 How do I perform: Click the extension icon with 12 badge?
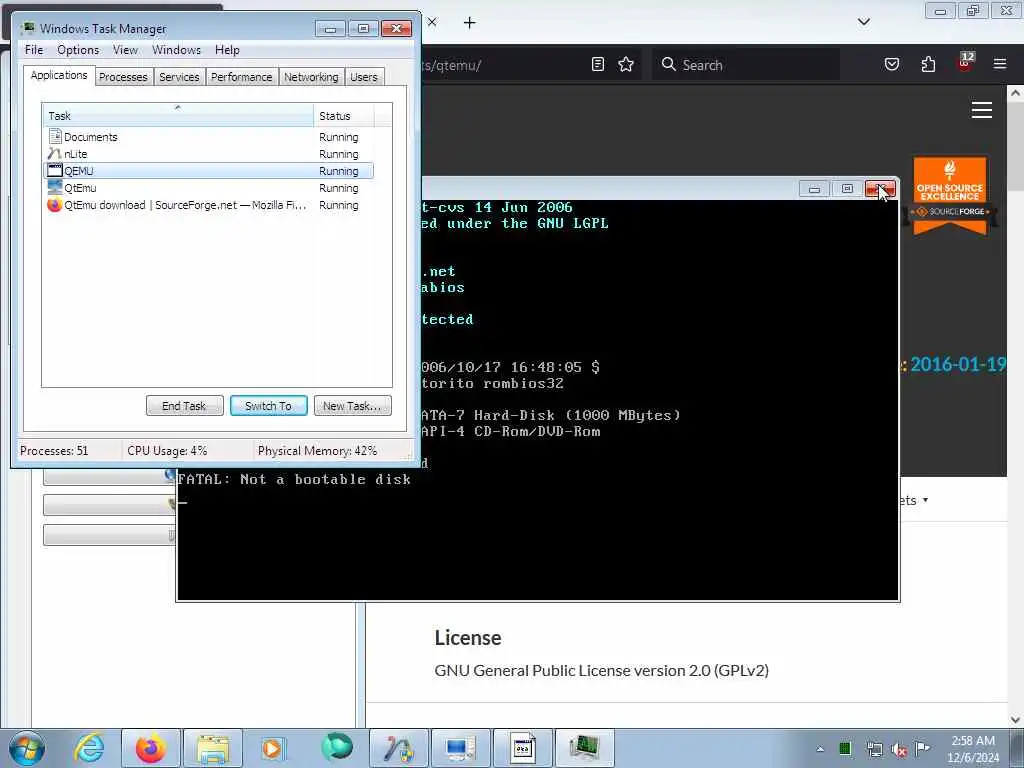(x=965, y=62)
